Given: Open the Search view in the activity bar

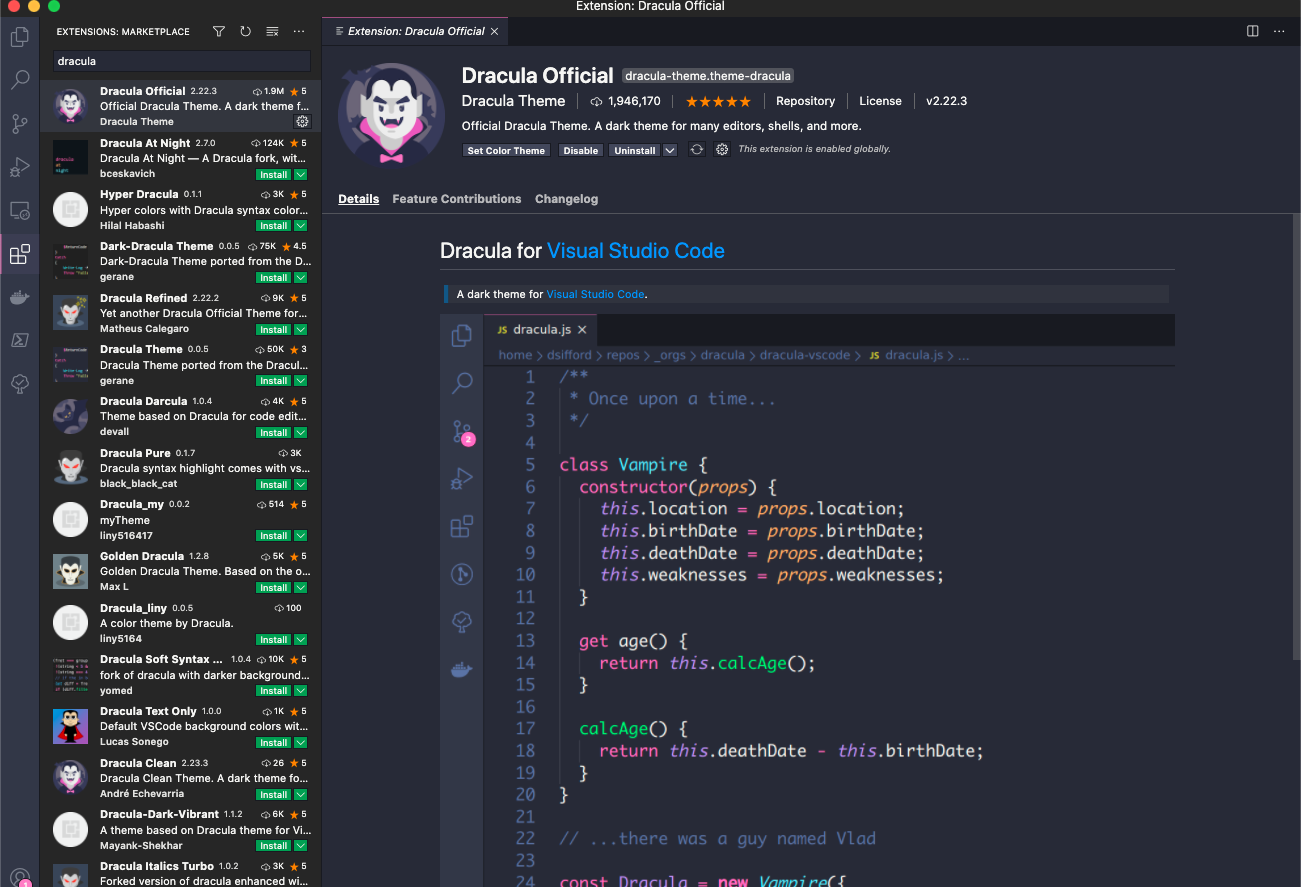Looking at the screenshot, I should (x=19, y=81).
